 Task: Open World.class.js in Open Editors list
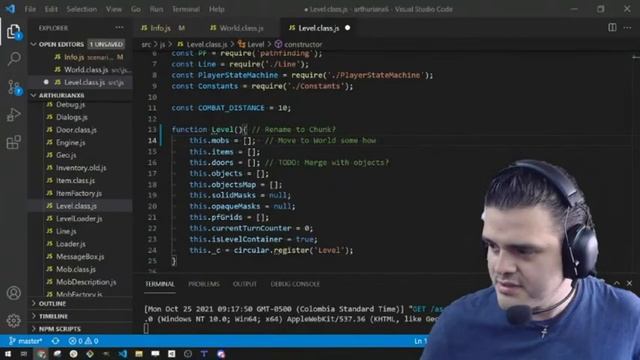coord(80,70)
